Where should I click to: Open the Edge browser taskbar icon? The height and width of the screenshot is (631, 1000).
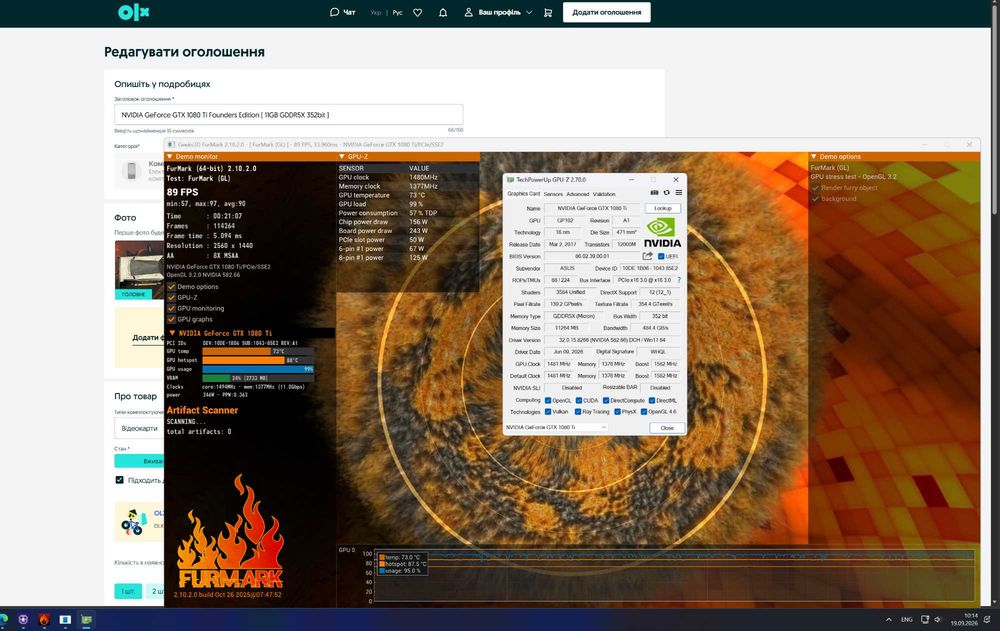(x=3, y=619)
